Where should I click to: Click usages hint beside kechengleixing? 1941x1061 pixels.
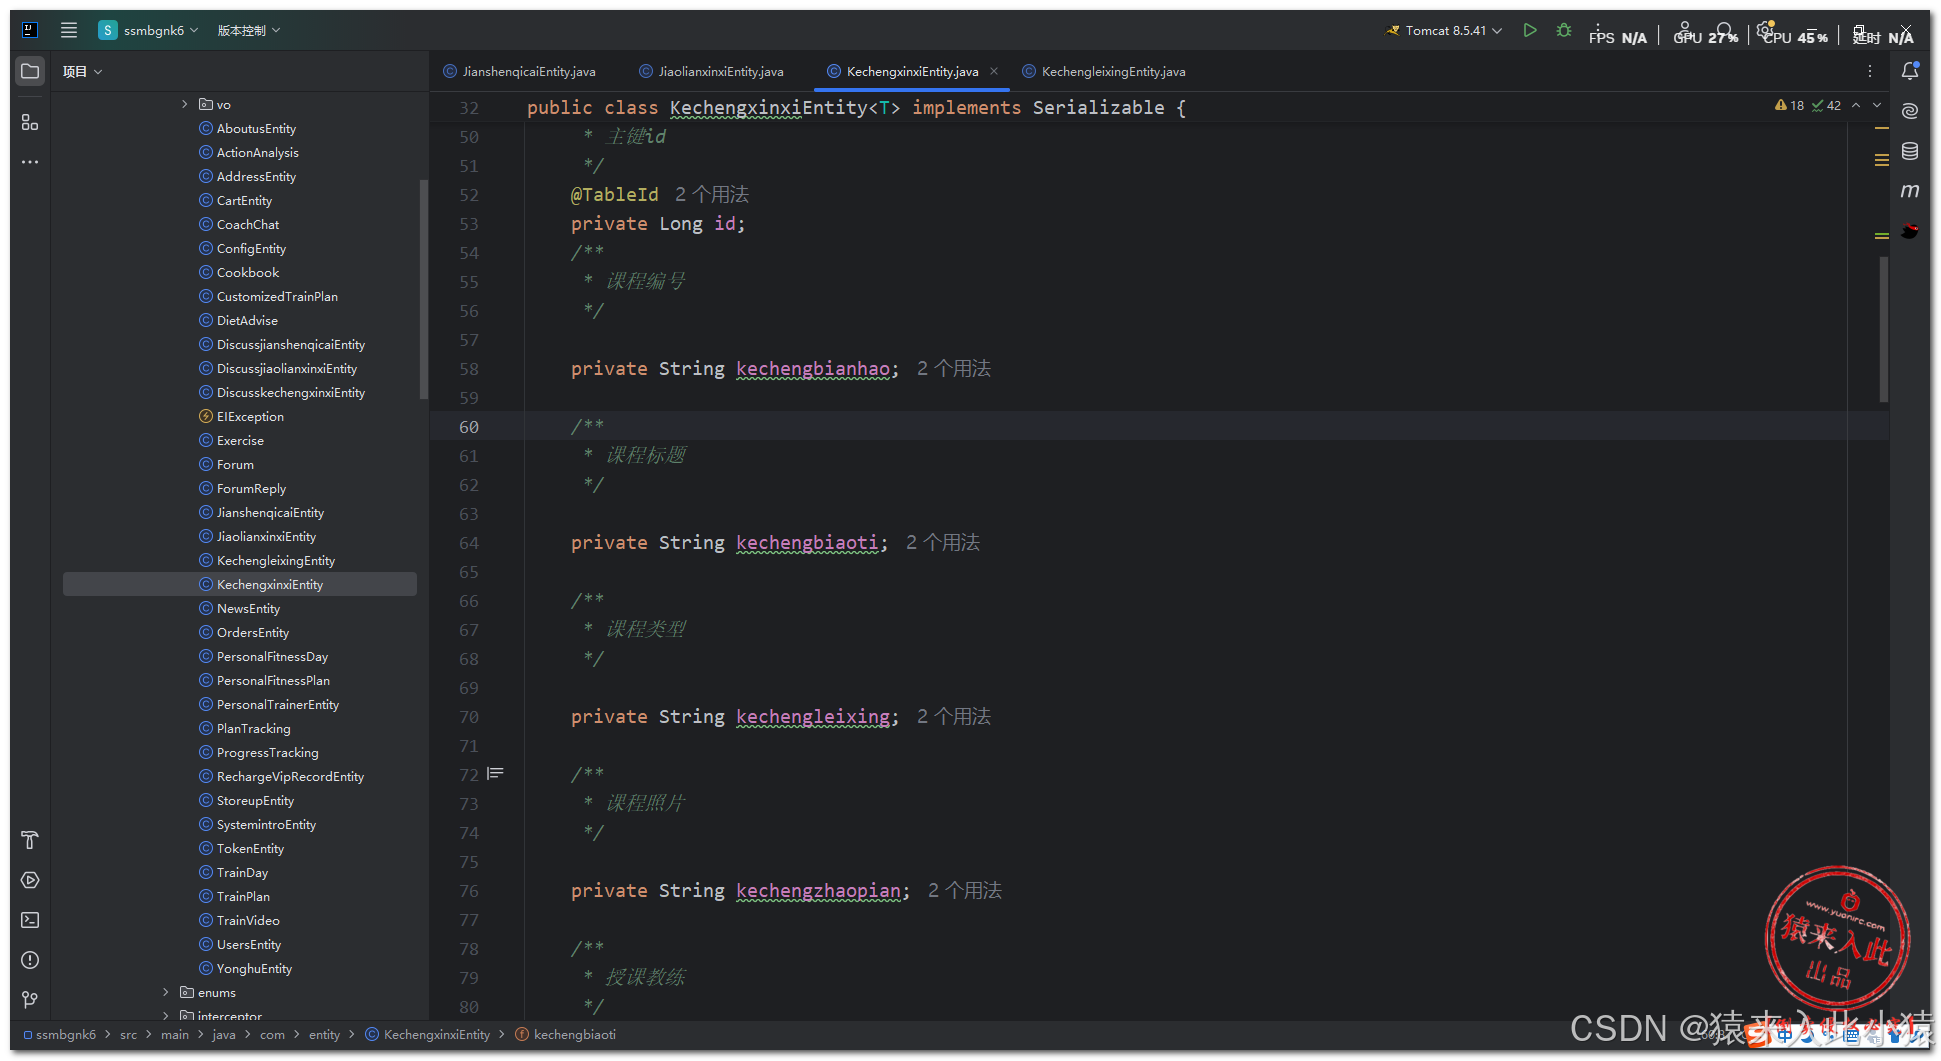pos(954,716)
